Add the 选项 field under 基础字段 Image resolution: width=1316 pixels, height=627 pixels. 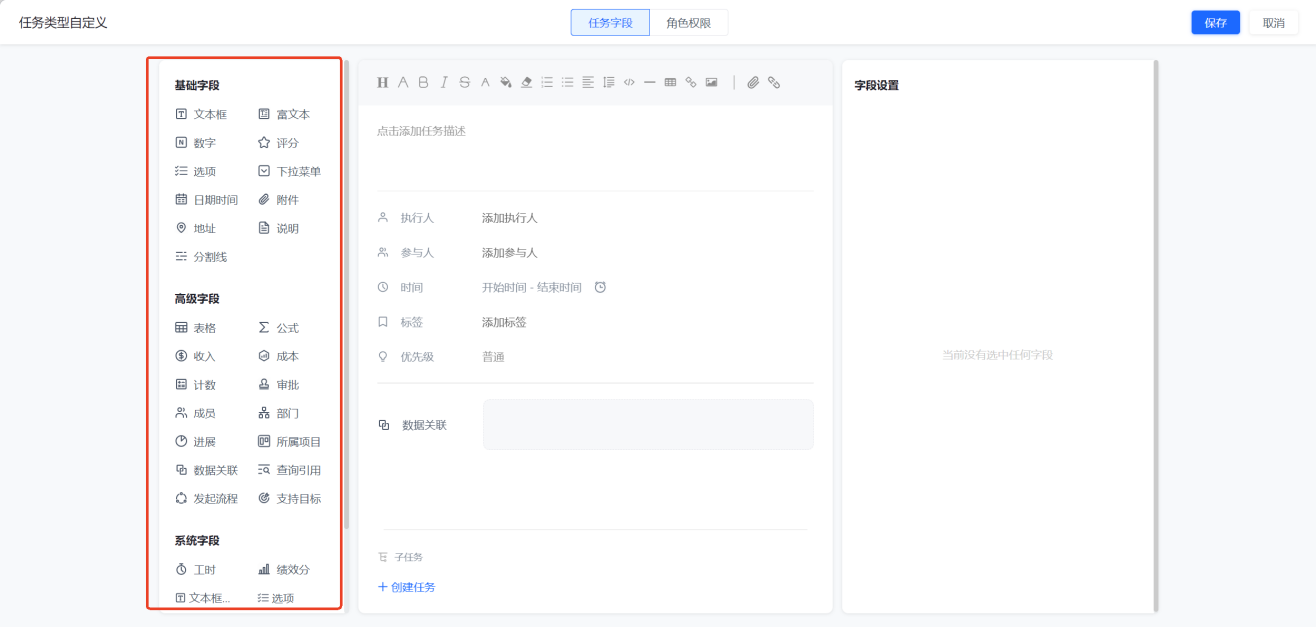[x=195, y=171]
